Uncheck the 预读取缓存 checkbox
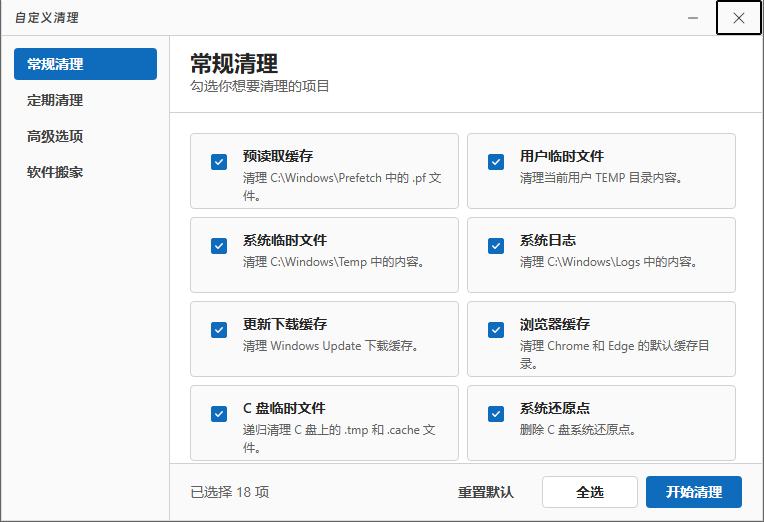764x522 pixels. point(219,162)
